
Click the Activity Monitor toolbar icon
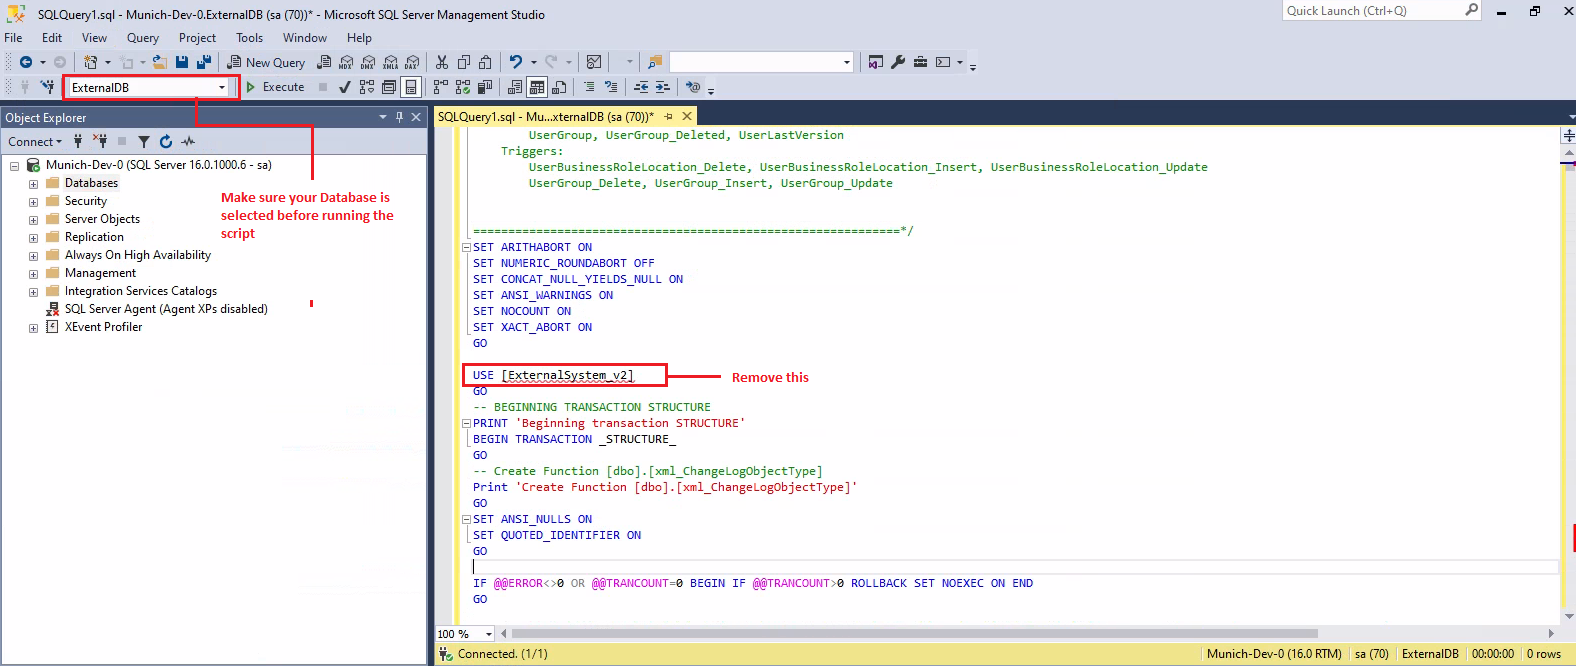click(594, 62)
